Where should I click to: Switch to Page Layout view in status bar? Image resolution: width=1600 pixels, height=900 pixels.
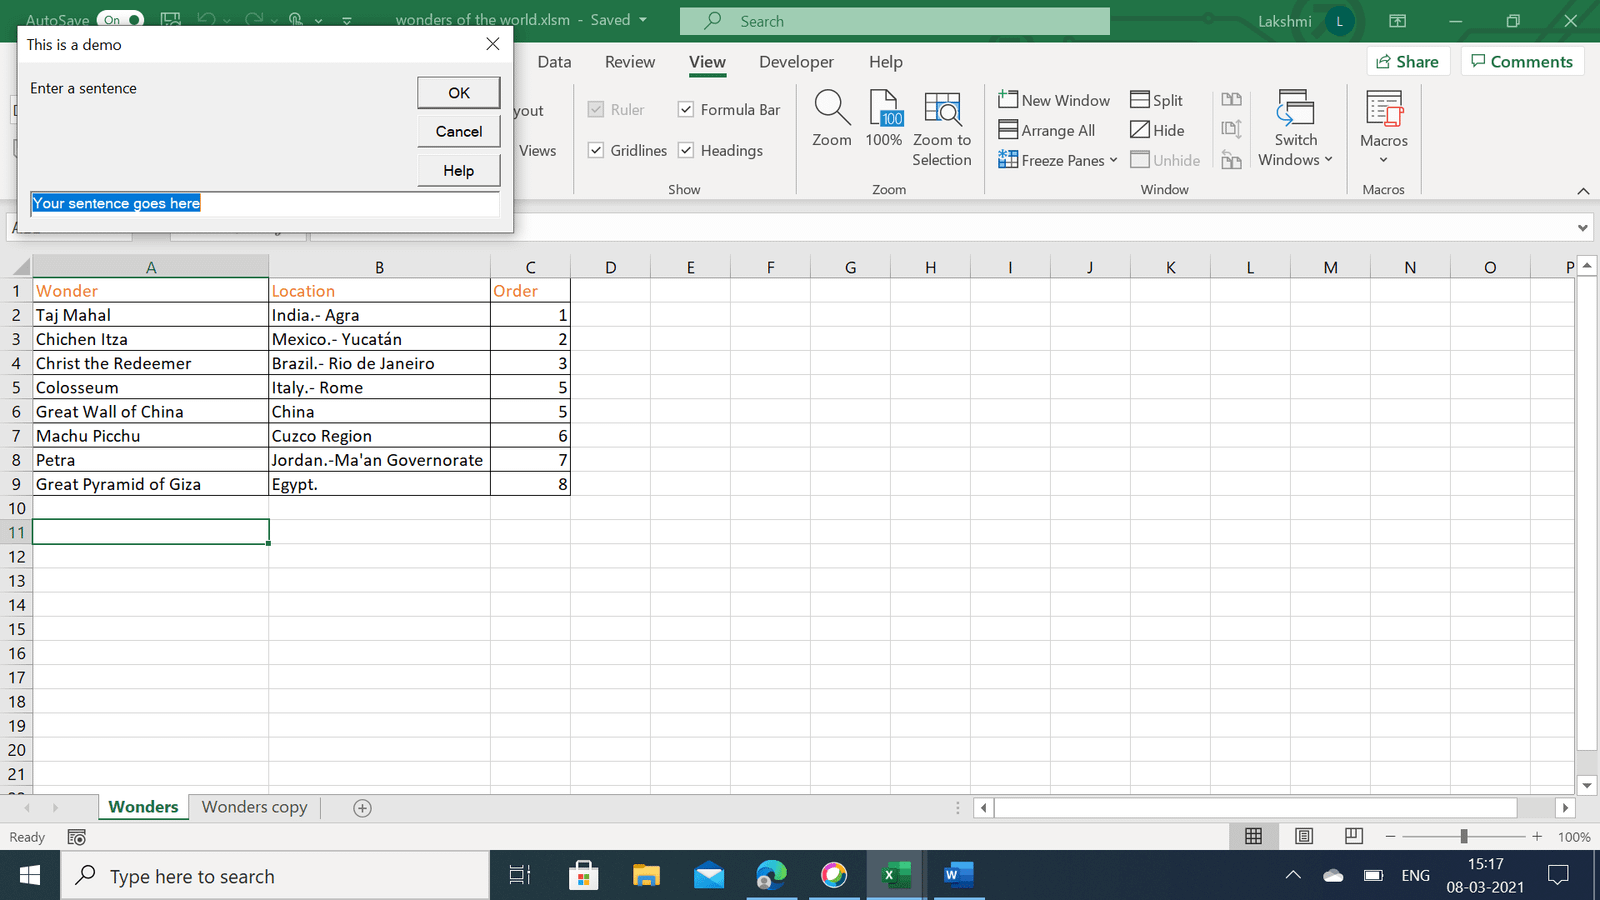[1304, 836]
